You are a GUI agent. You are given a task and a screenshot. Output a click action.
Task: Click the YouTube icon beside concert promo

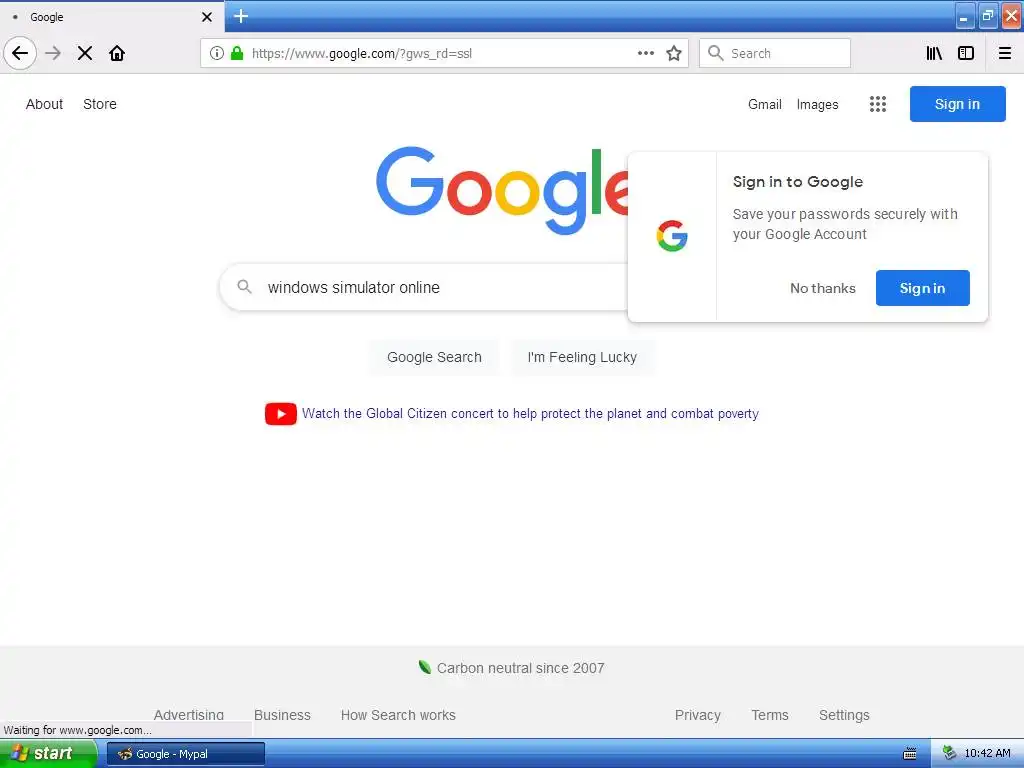281,413
